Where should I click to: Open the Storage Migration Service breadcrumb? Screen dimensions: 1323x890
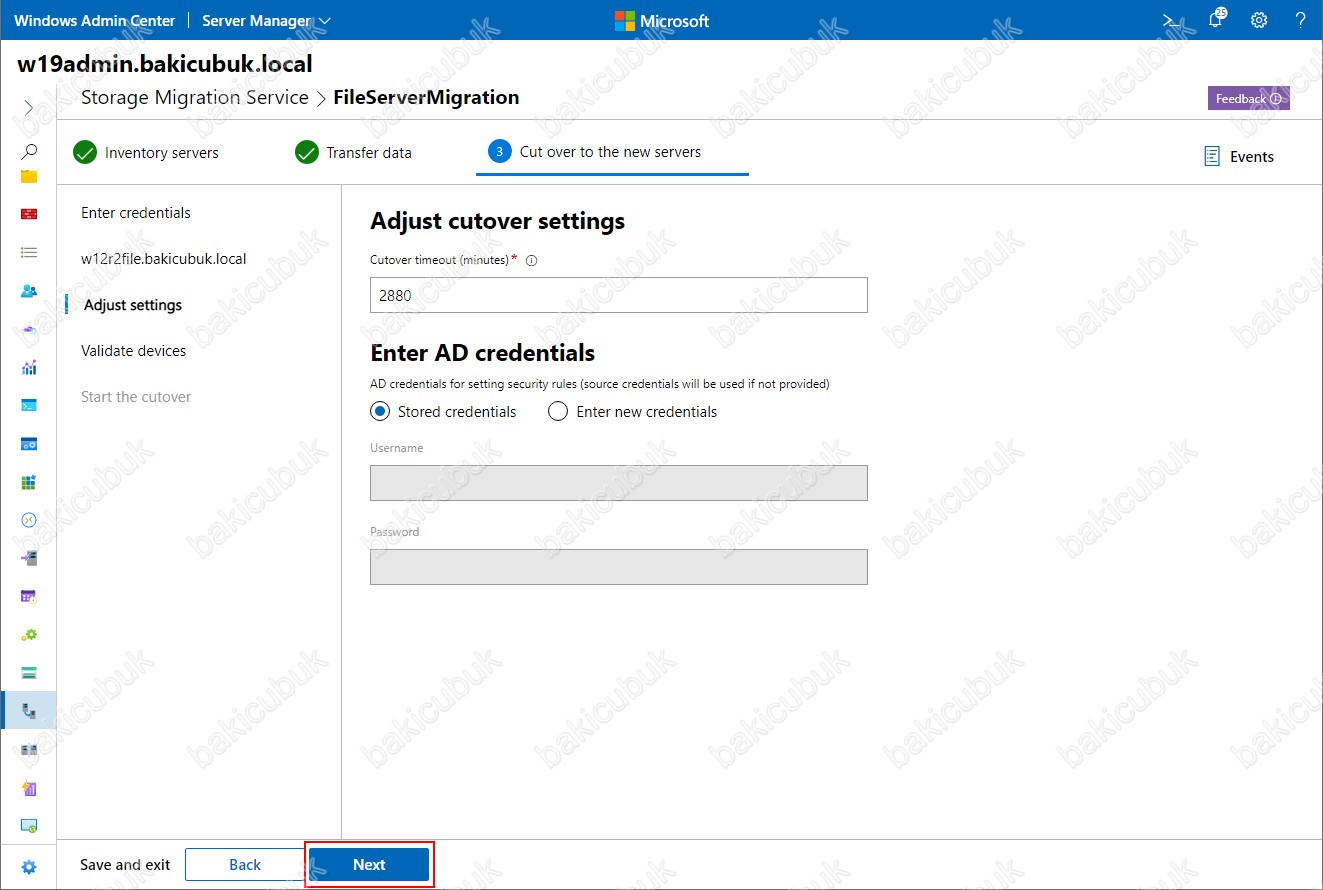coord(194,98)
